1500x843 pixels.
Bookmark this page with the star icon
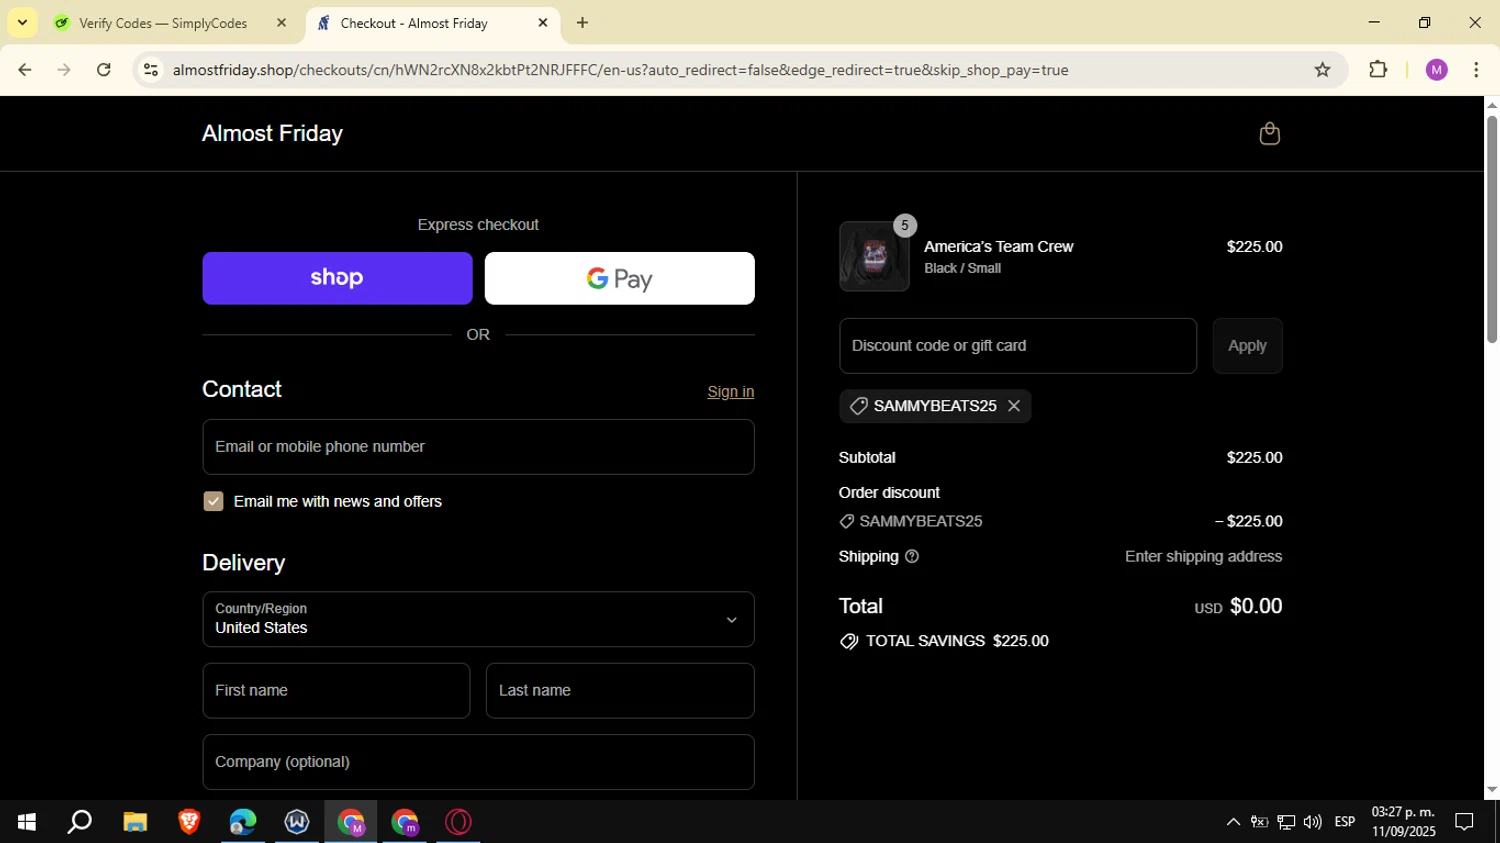1322,70
